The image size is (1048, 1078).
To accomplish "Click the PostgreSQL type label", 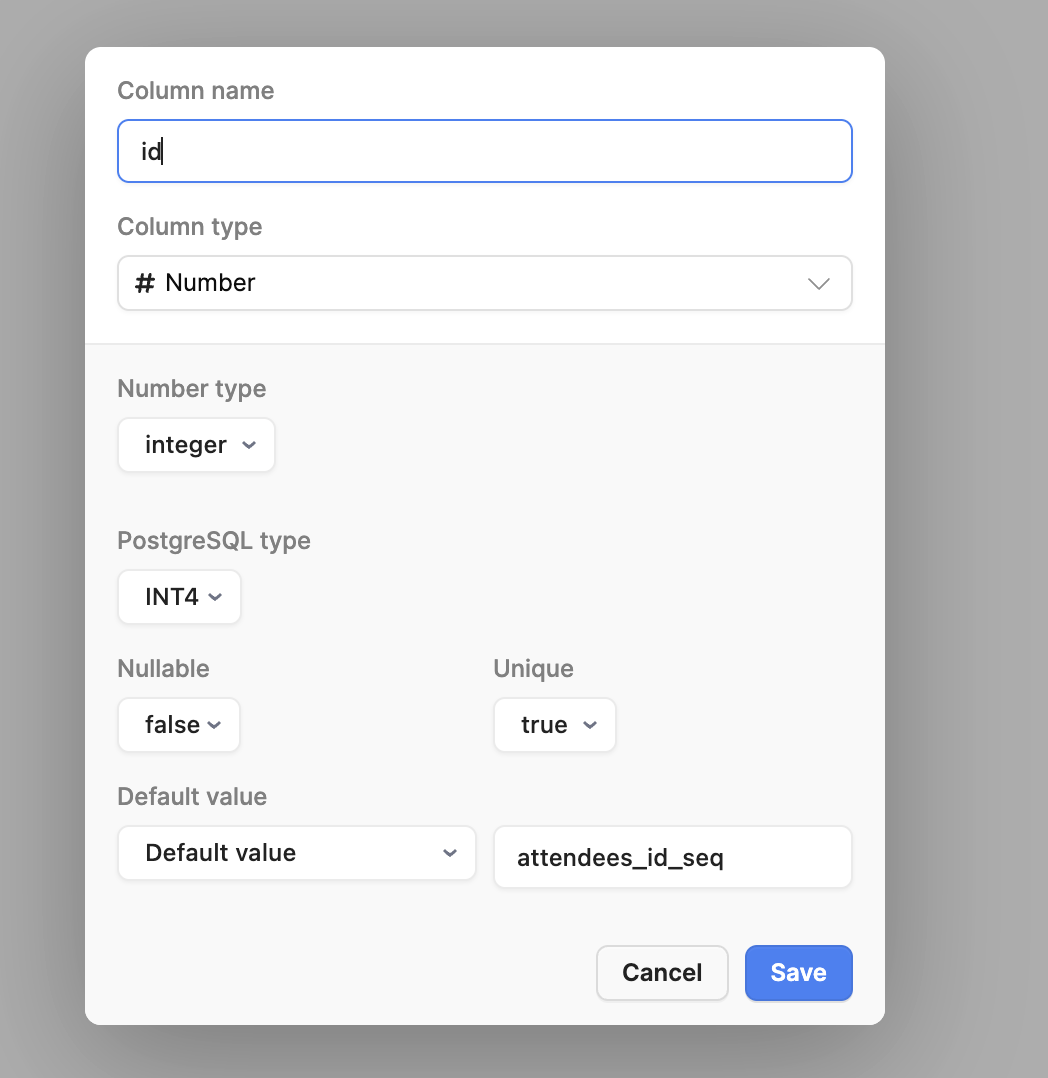I will coord(214,541).
